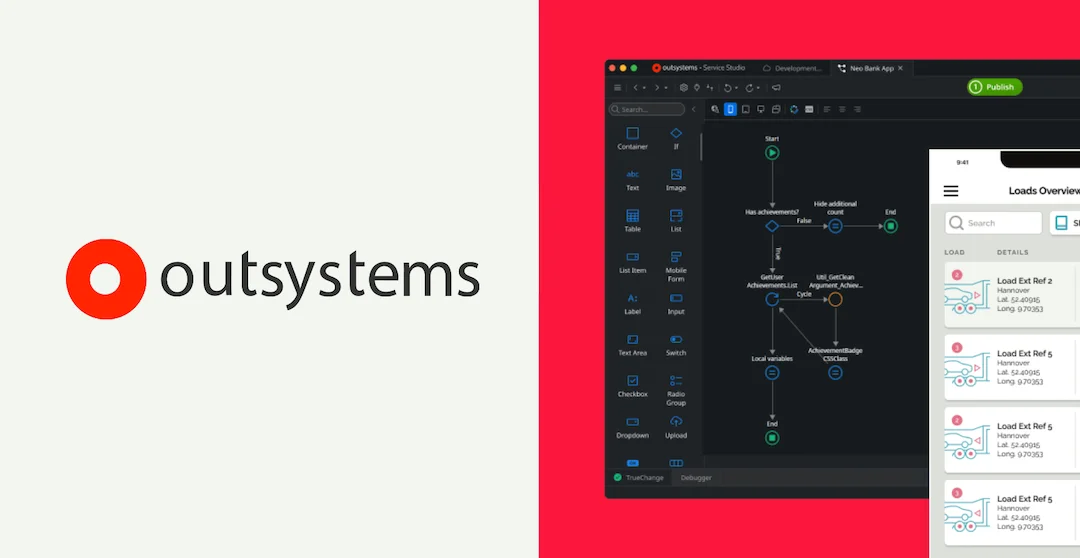Click the location pin toolbar icon

pyautogui.click(x=697, y=87)
